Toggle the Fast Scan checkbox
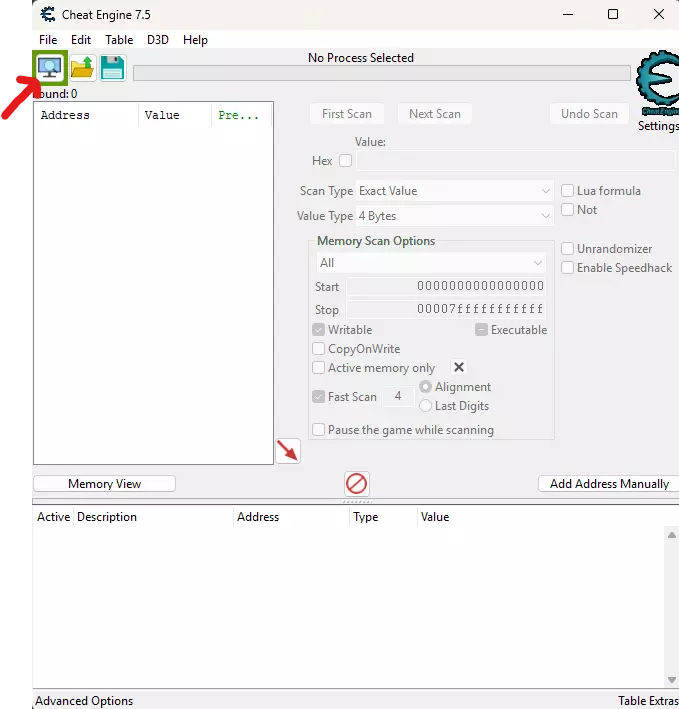Screen dimensions: 679x709 (x=318, y=397)
